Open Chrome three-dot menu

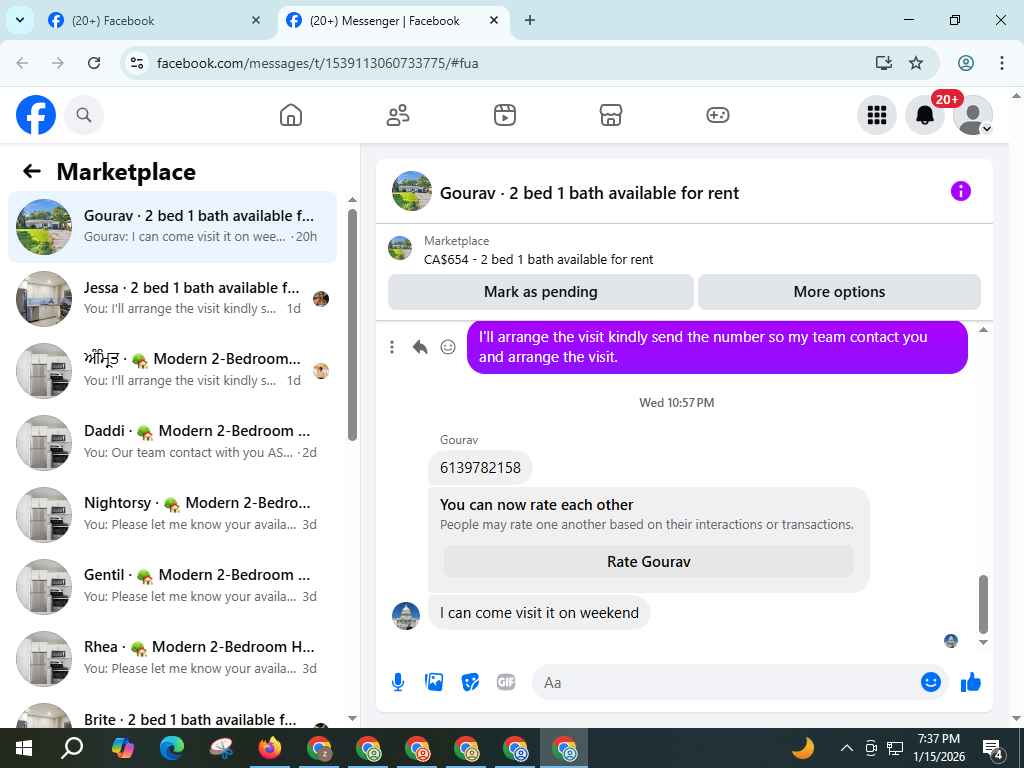click(1002, 63)
